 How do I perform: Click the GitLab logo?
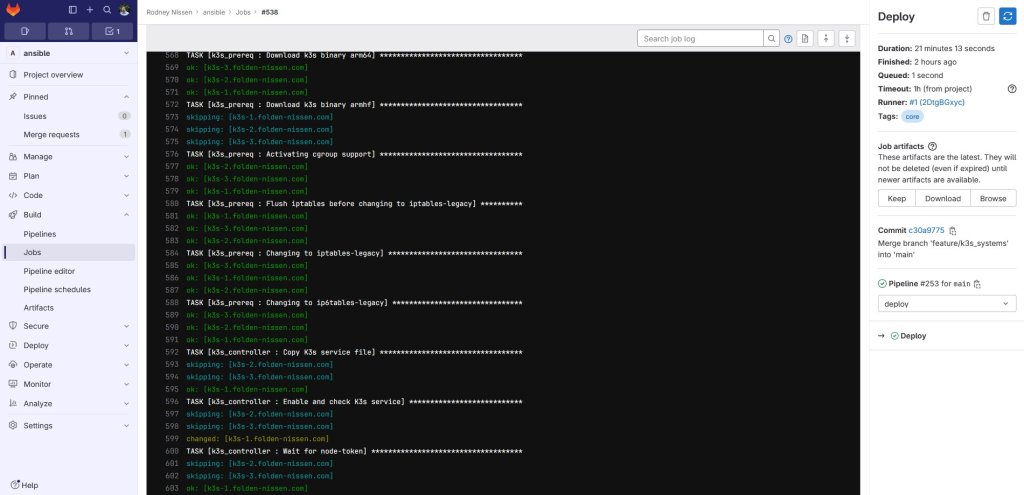(13, 9)
